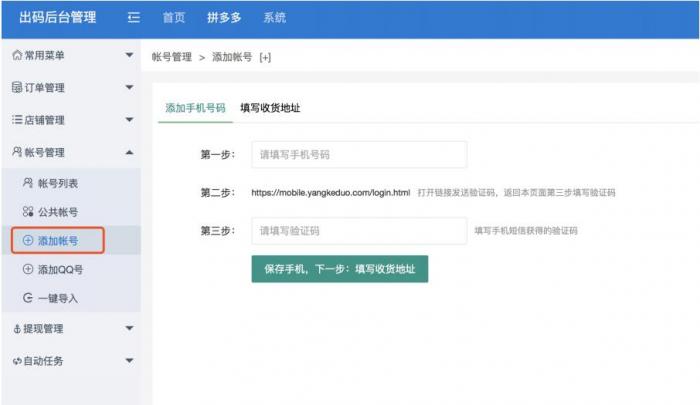The height and width of the screenshot is (405, 700).
Task: Focus the 请填写验证码 input field
Action: pyautogui.click(x=358, y=231)
